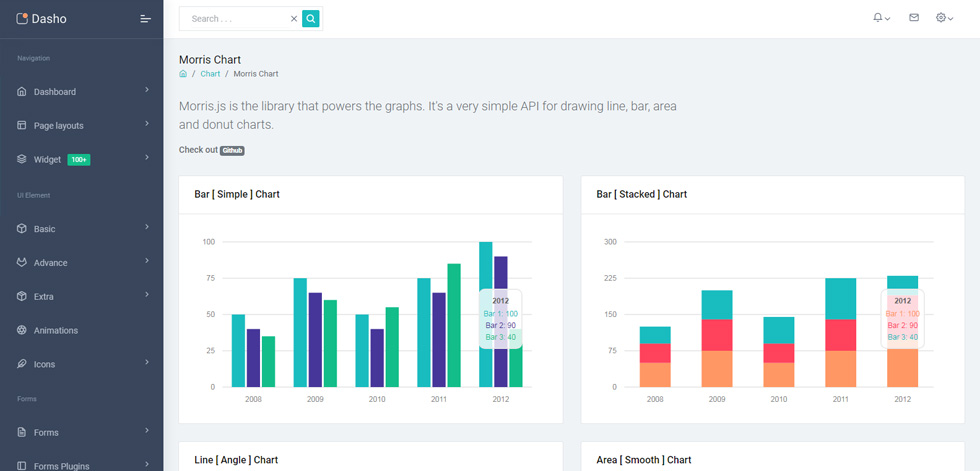The height and width of the screenshot is (471, 980).
Task: Open the settings gear dropdown
Action: (944, 18)
